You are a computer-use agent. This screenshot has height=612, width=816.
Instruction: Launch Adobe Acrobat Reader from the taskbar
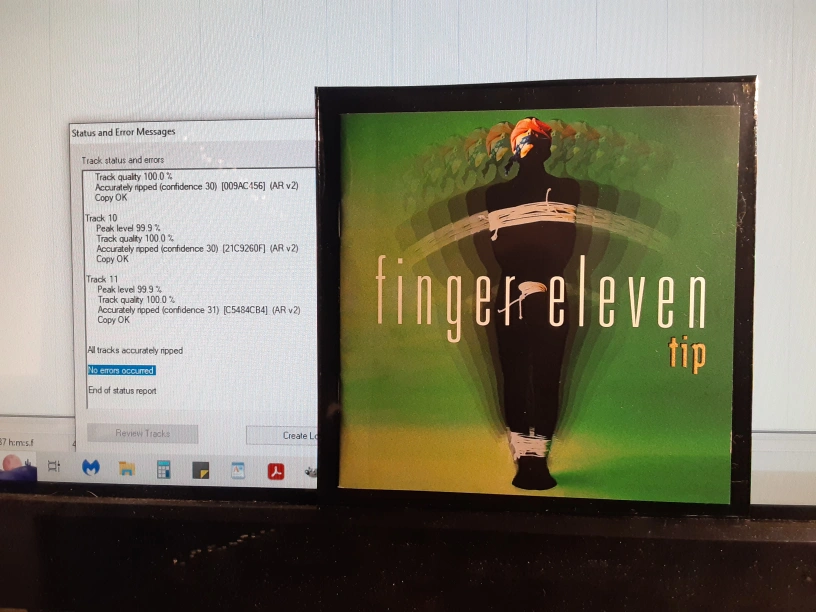click(x=276, y=471)
